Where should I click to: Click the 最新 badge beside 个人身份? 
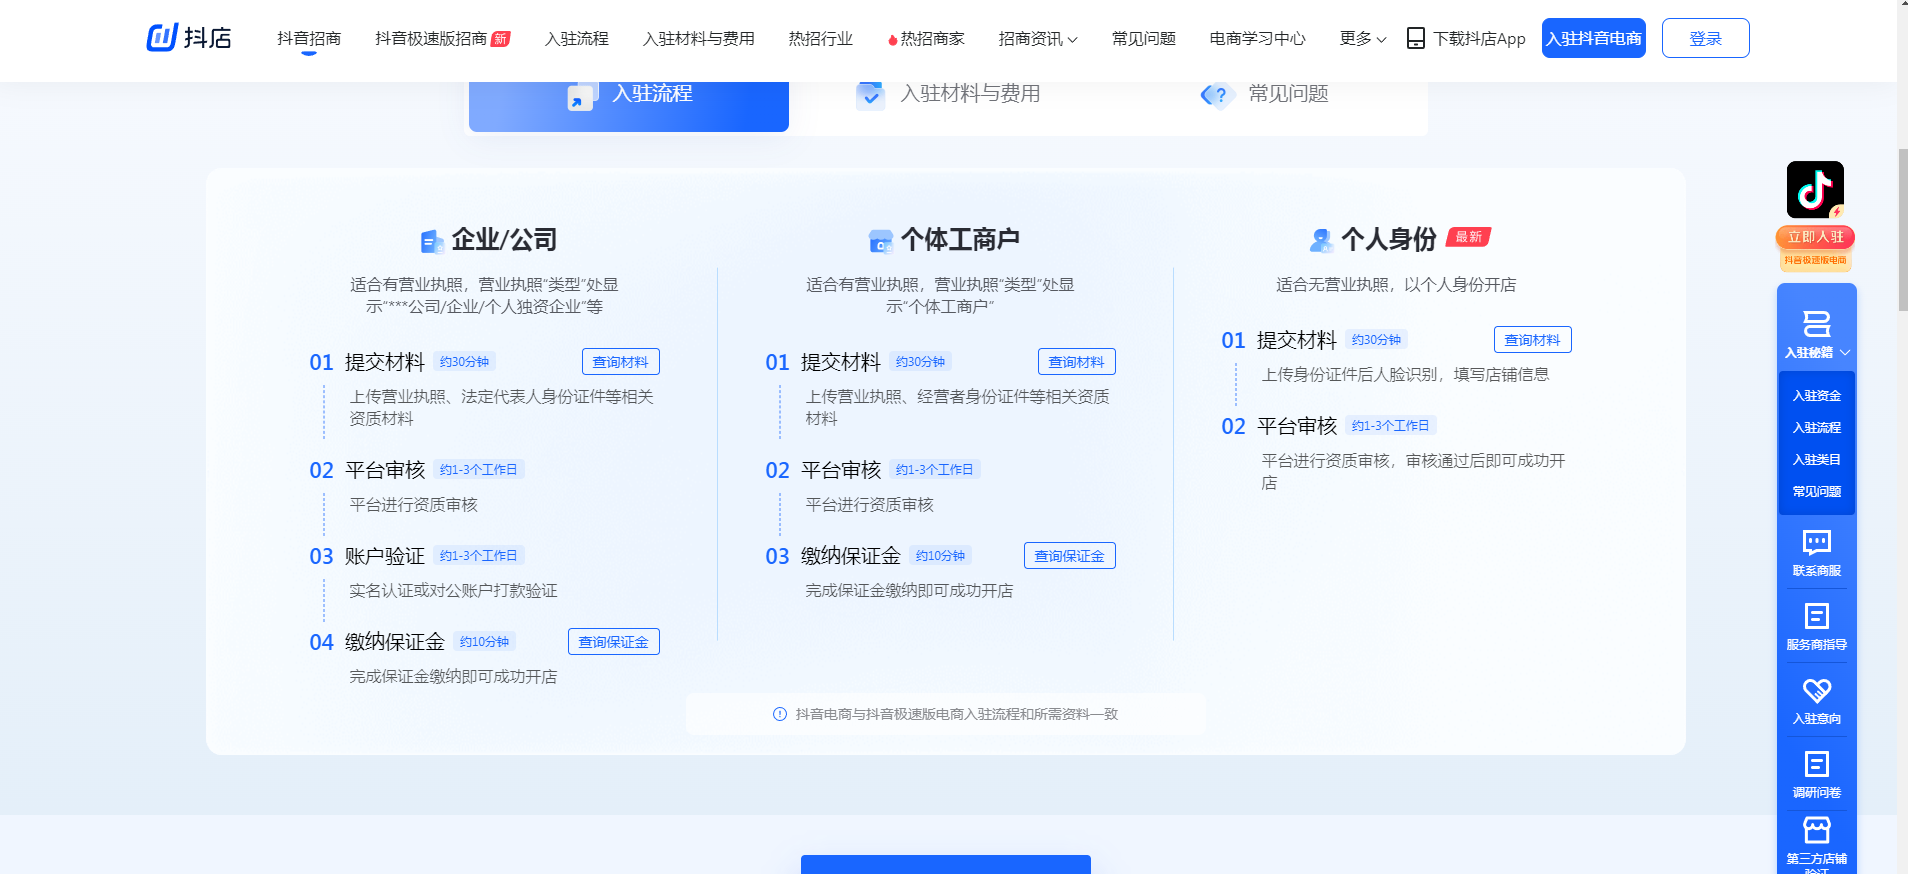tap(1468, 237)
